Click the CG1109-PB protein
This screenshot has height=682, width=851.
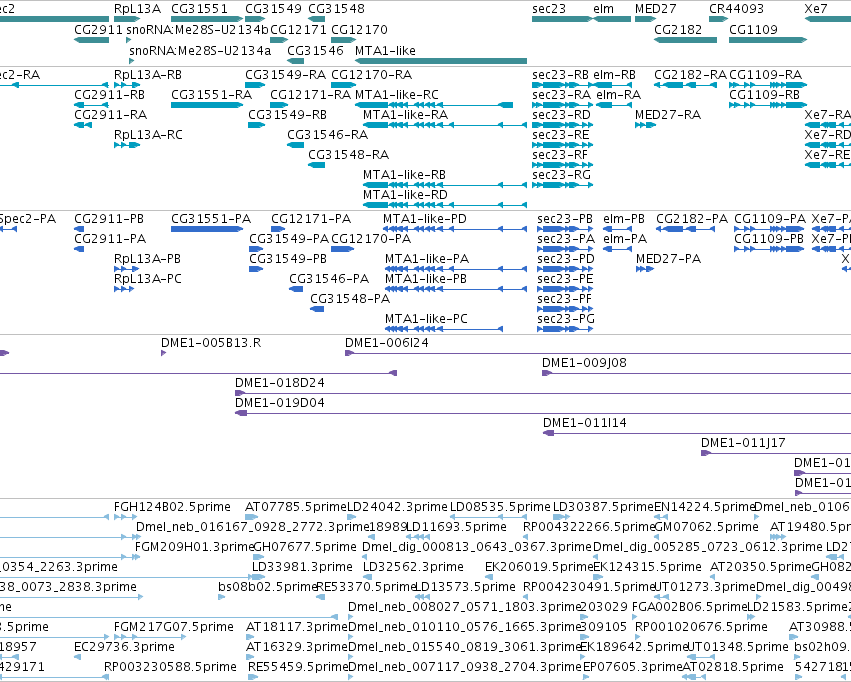tap(769, 249)
